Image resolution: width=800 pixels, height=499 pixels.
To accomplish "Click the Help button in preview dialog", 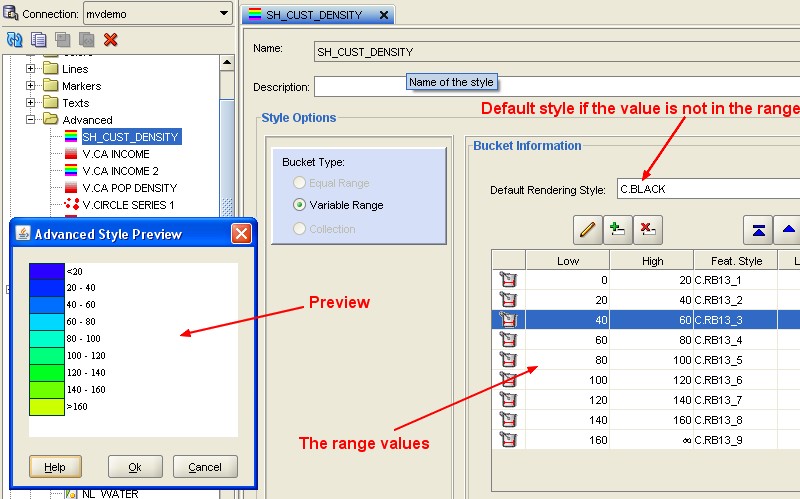I will click(x=55, y=467).
